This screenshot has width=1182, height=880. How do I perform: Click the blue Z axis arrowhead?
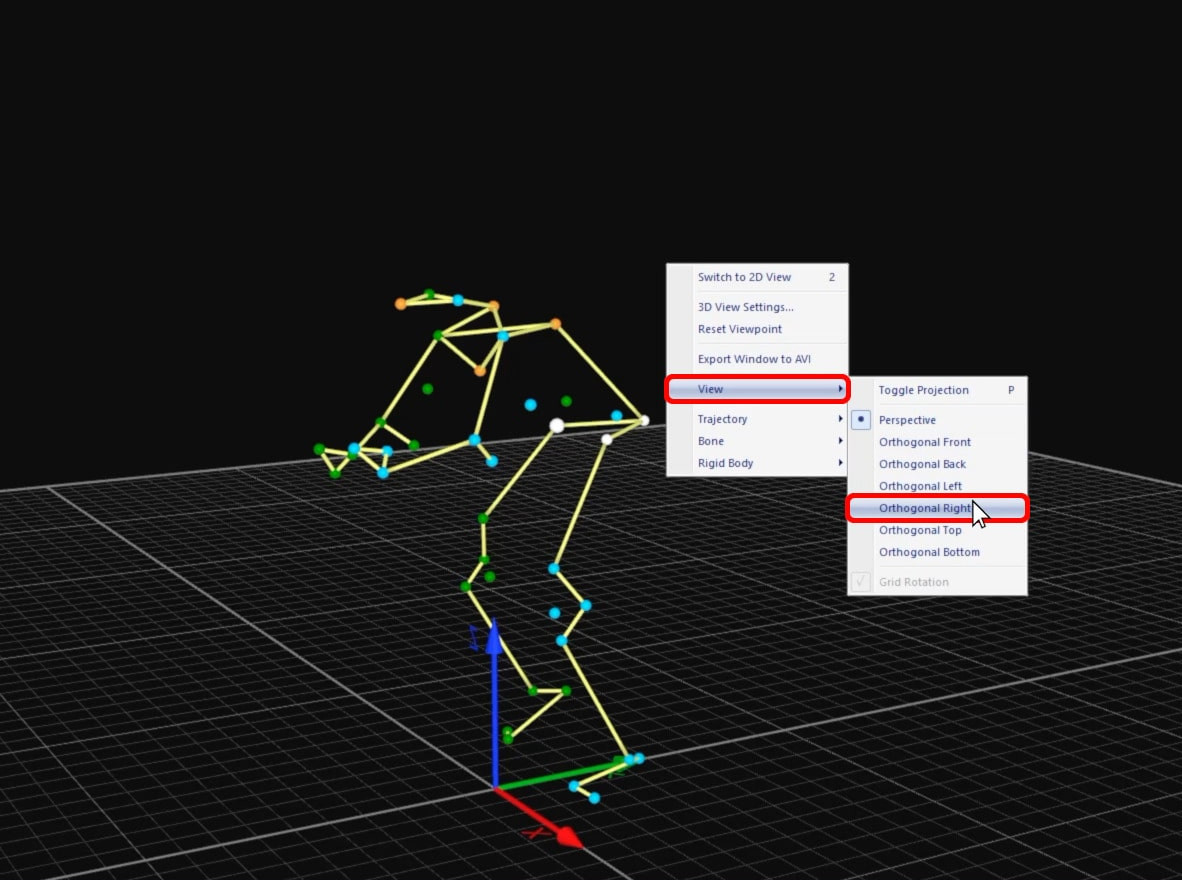[x=495, y=637]
